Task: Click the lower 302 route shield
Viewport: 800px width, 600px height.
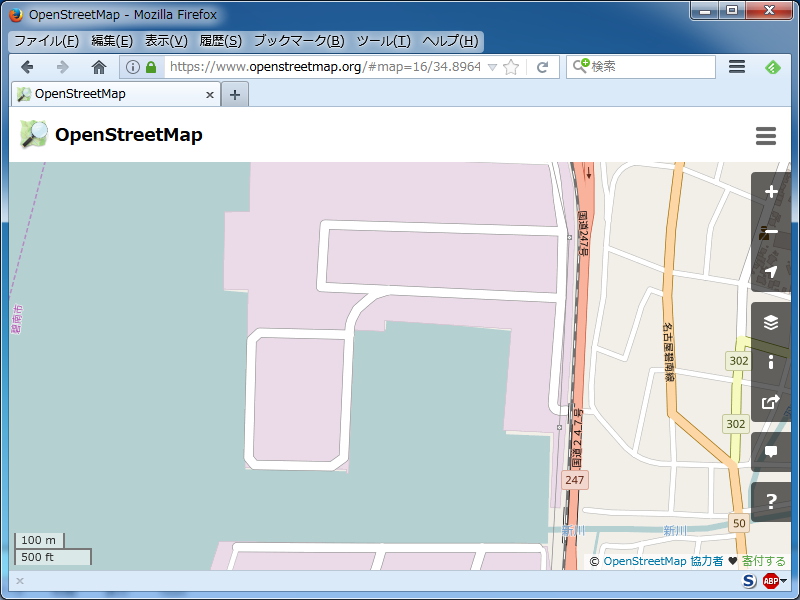Action: tap(735, 423)
